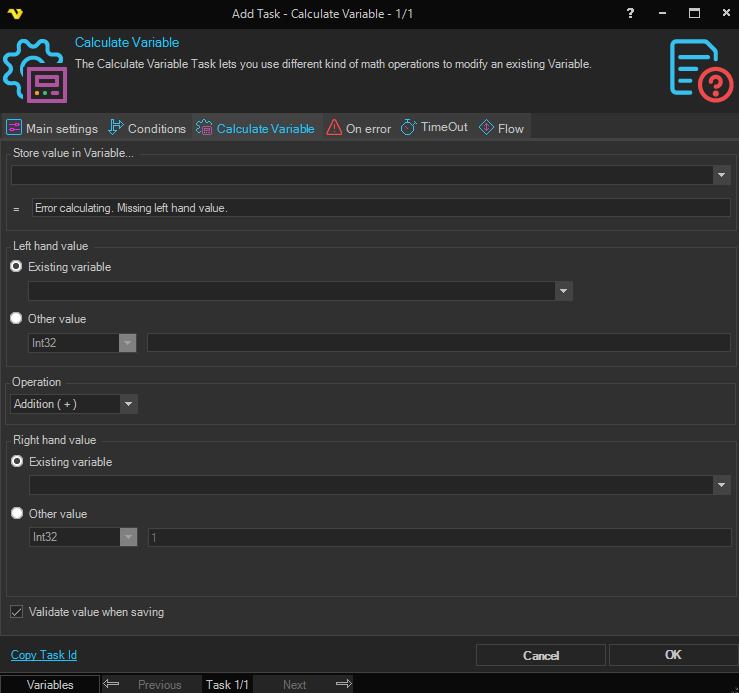Click the title bar question mark help icon
Image resolution: width=739 pixels, height=693 pixels.
[630, 13]
